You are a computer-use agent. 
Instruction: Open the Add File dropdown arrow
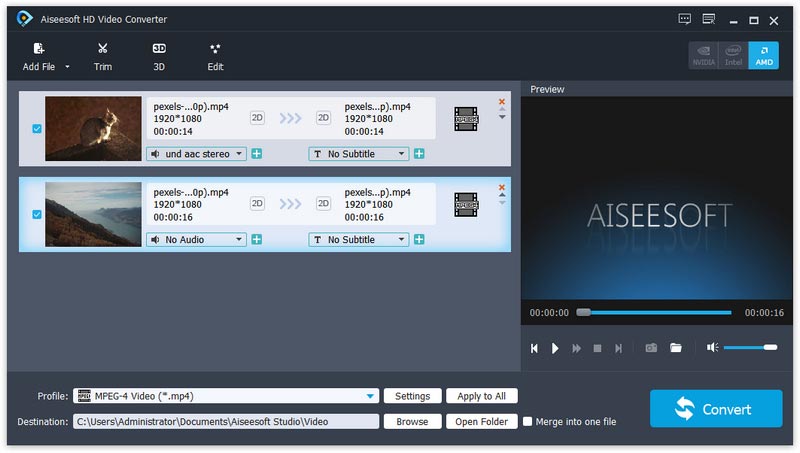click(67, 67)
